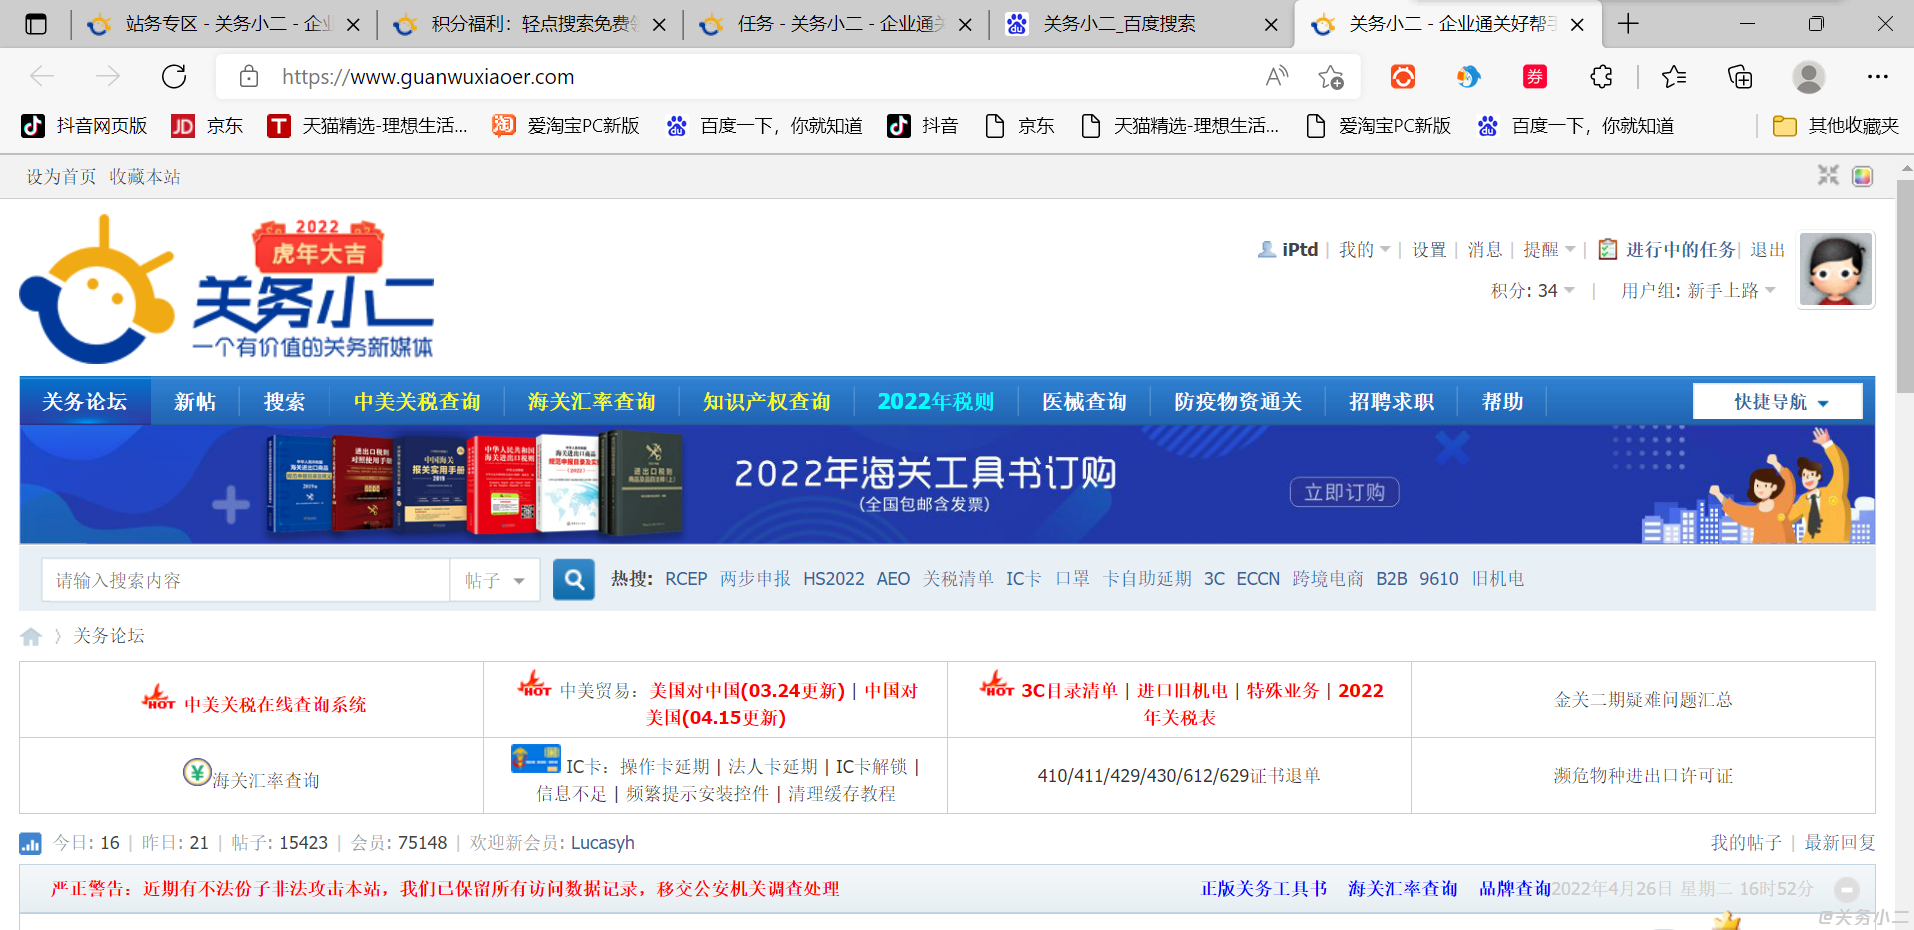Open the 消息 messages link
This screenshot has height=930, width=1914.
pyautogui.click(x=1485, y=250)
